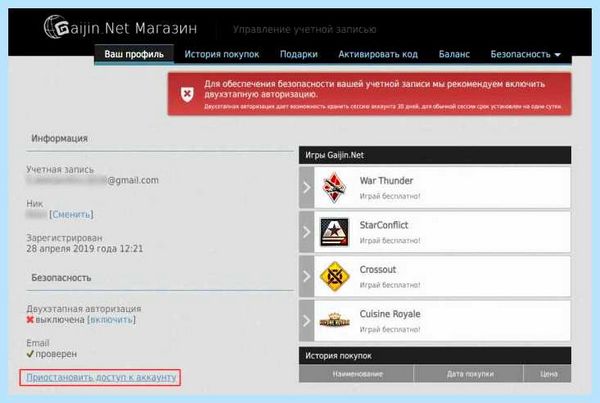Click the Цена column header

[548, 374]
